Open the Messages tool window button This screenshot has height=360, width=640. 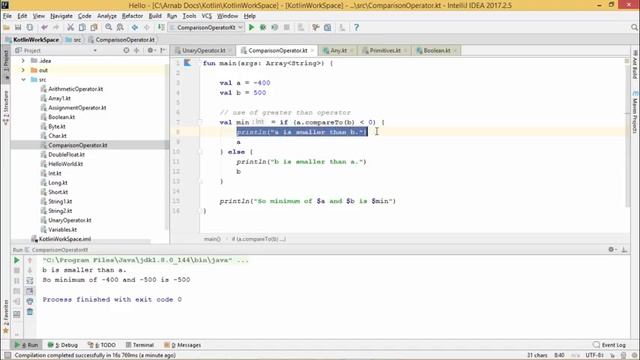[182, 345]
